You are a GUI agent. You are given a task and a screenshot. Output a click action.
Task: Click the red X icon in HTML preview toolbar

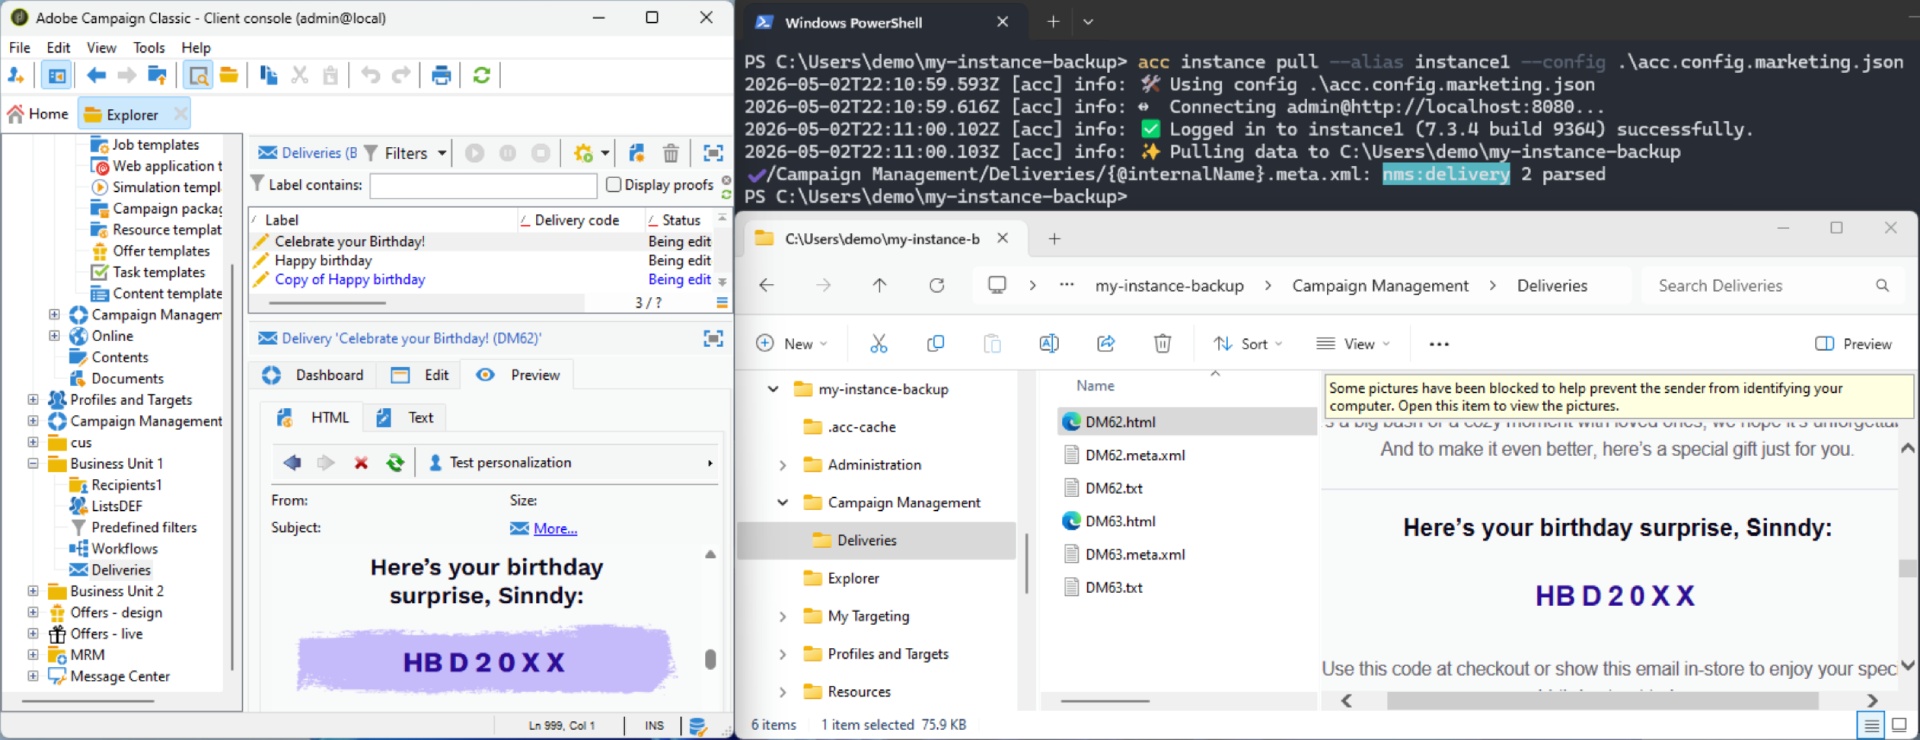pos(361,463)
